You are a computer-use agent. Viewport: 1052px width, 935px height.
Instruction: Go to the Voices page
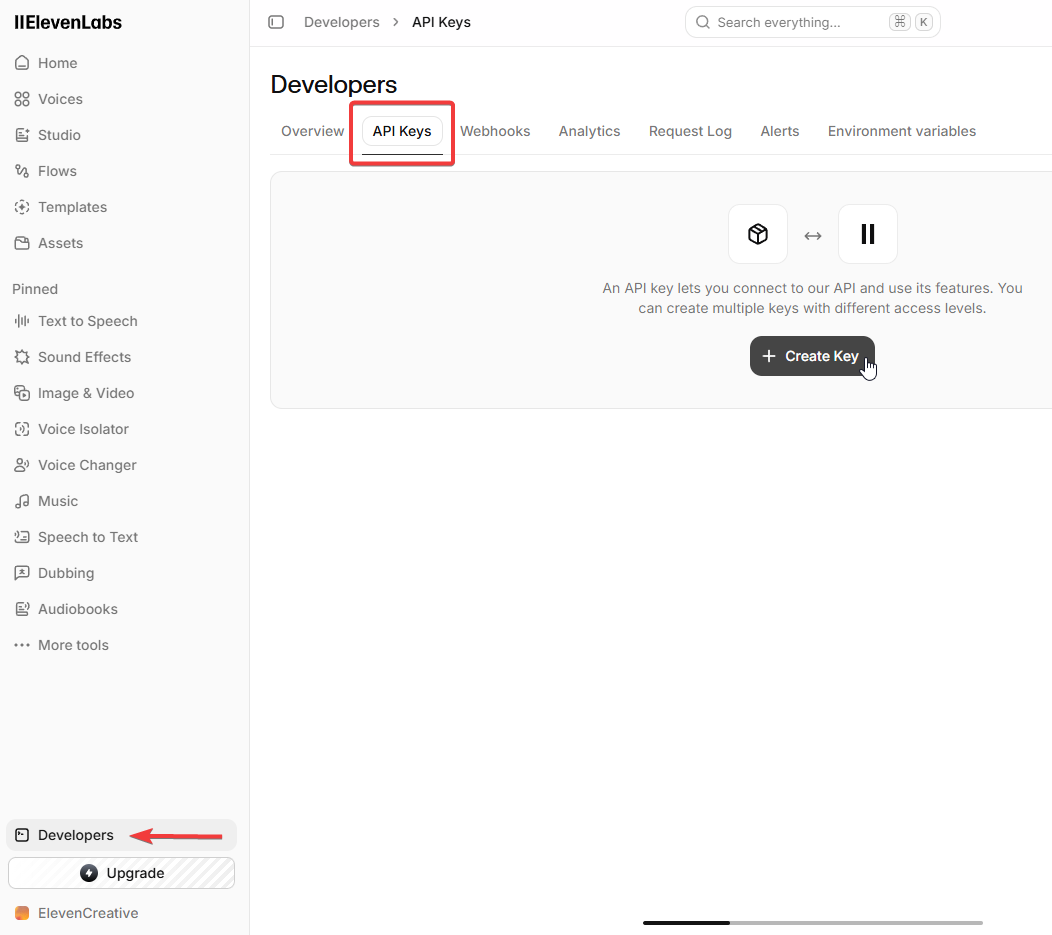[60, 99]
